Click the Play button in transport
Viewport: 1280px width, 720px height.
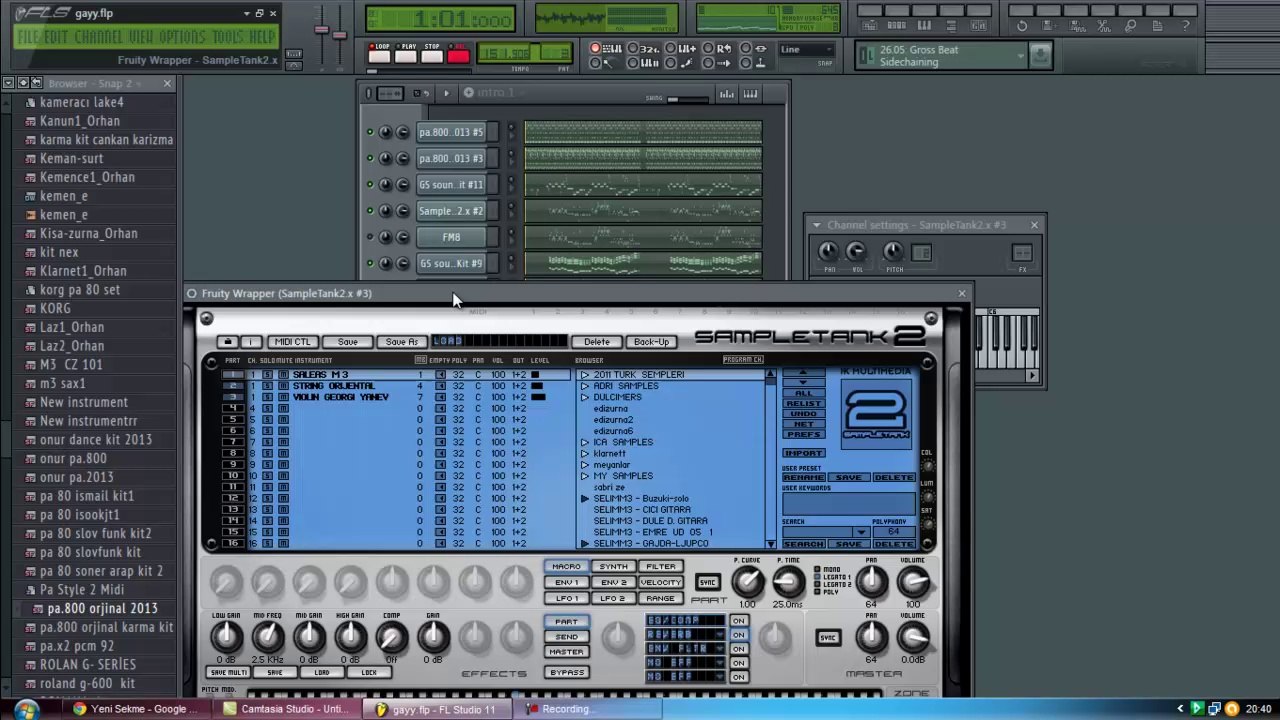pos(406,55)
